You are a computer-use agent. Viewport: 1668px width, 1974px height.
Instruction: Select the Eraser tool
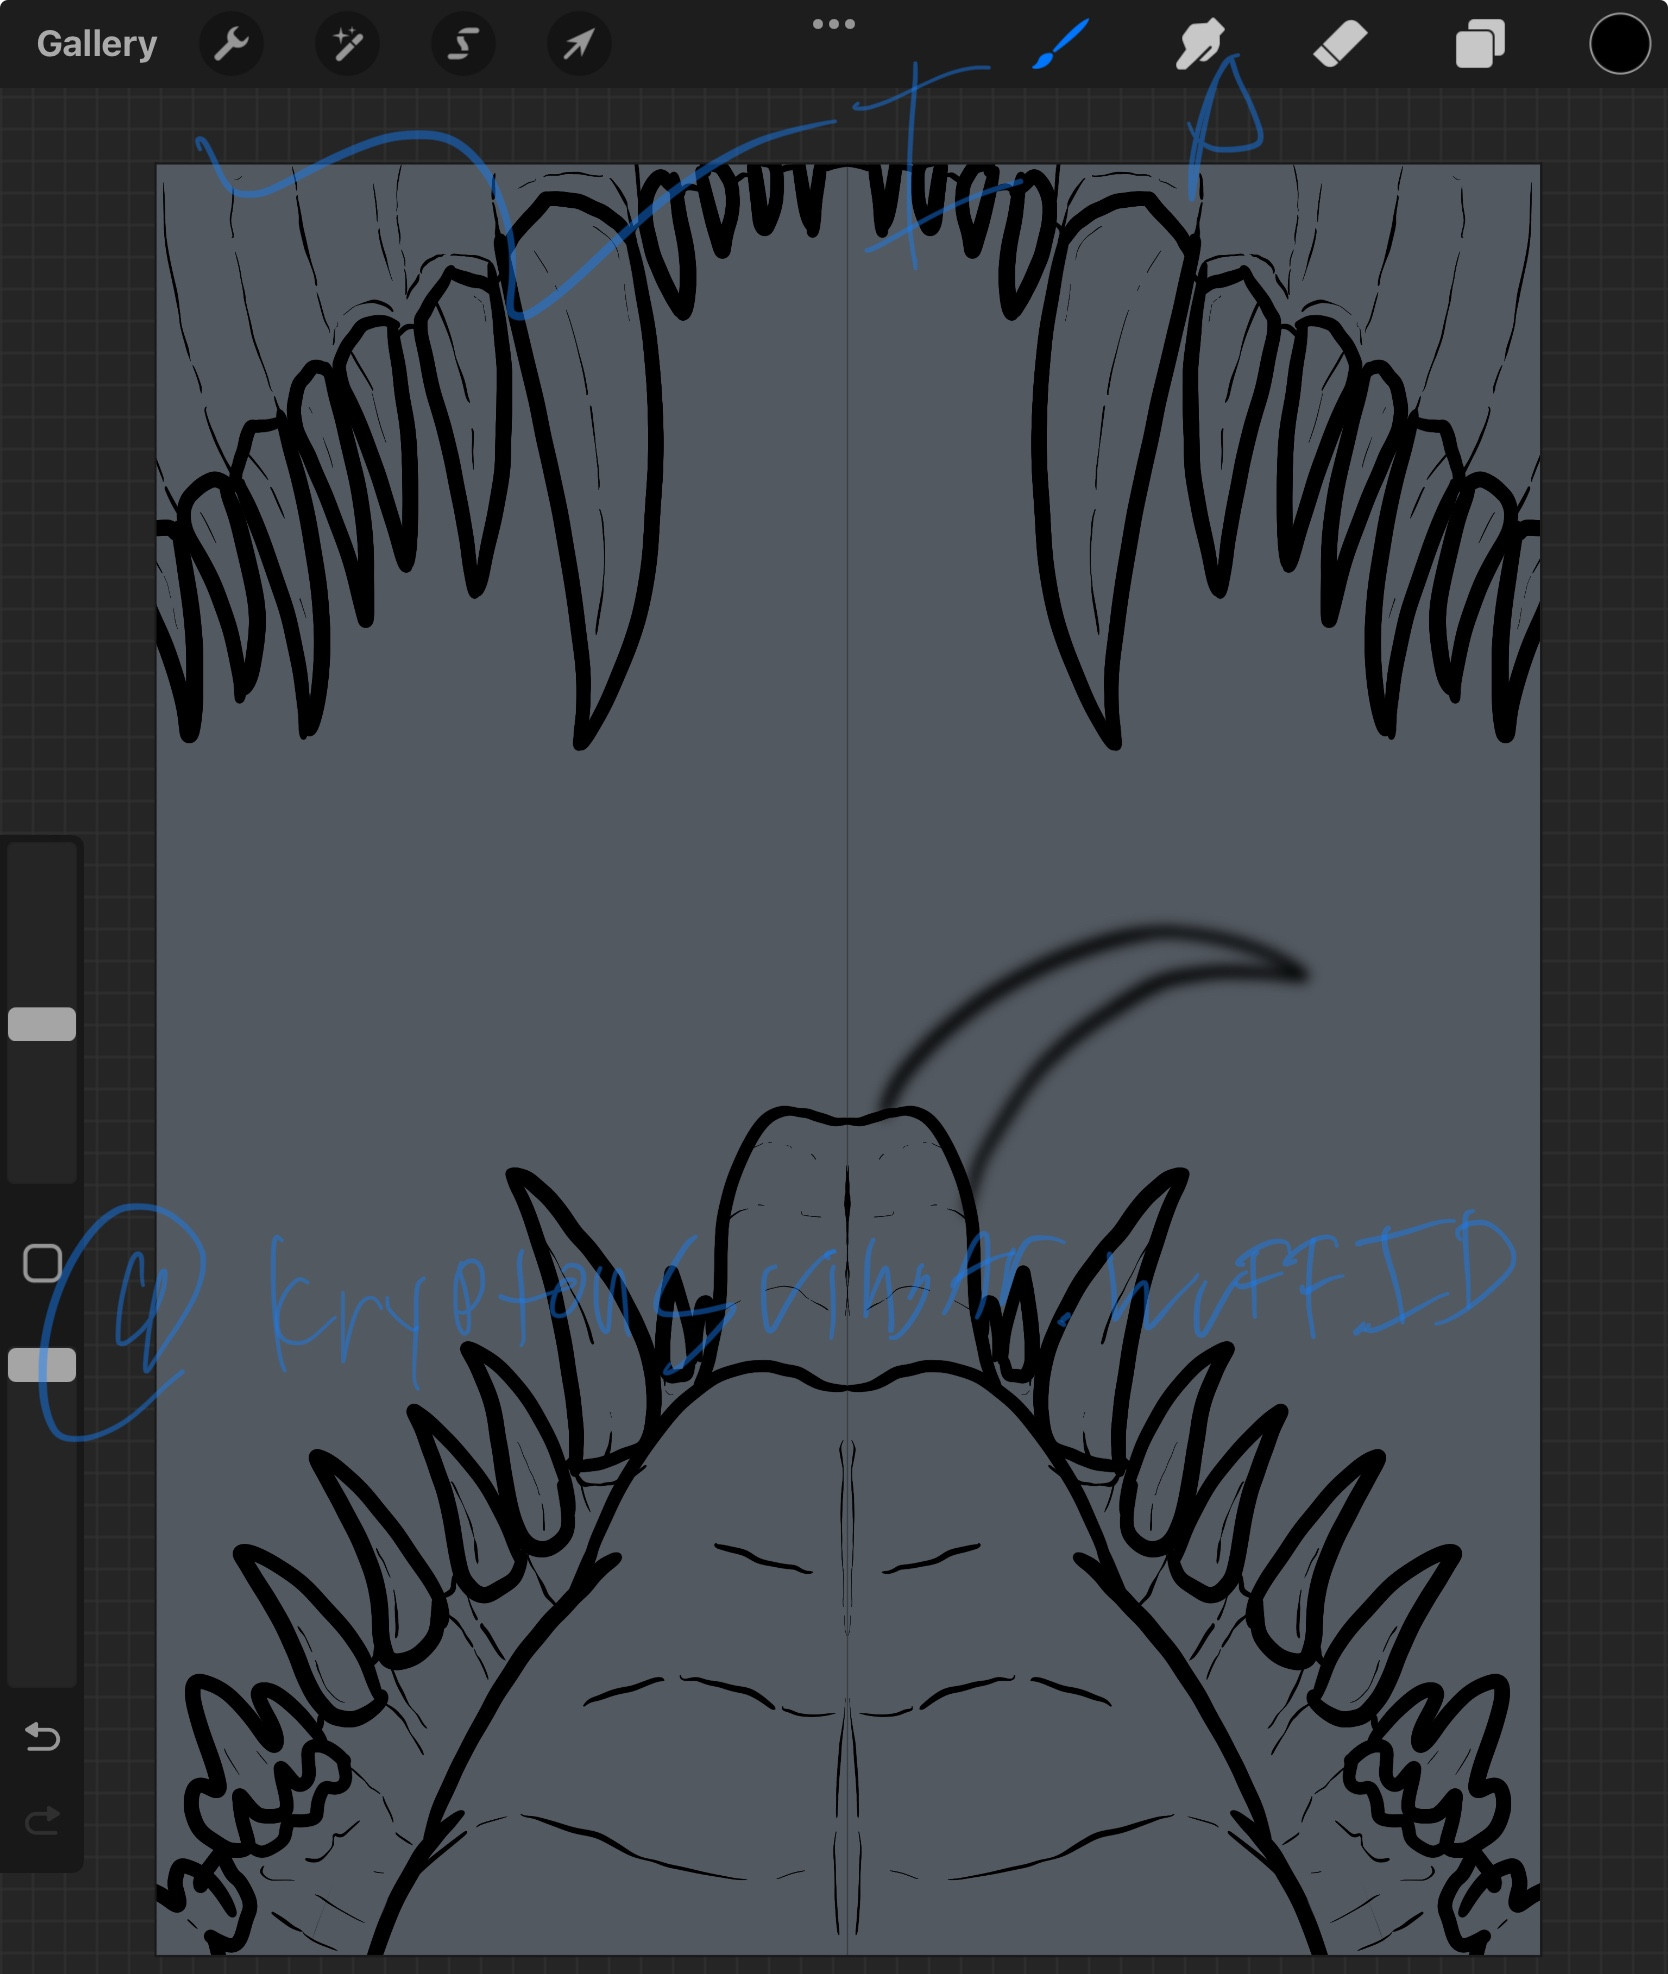point(1340,45)
